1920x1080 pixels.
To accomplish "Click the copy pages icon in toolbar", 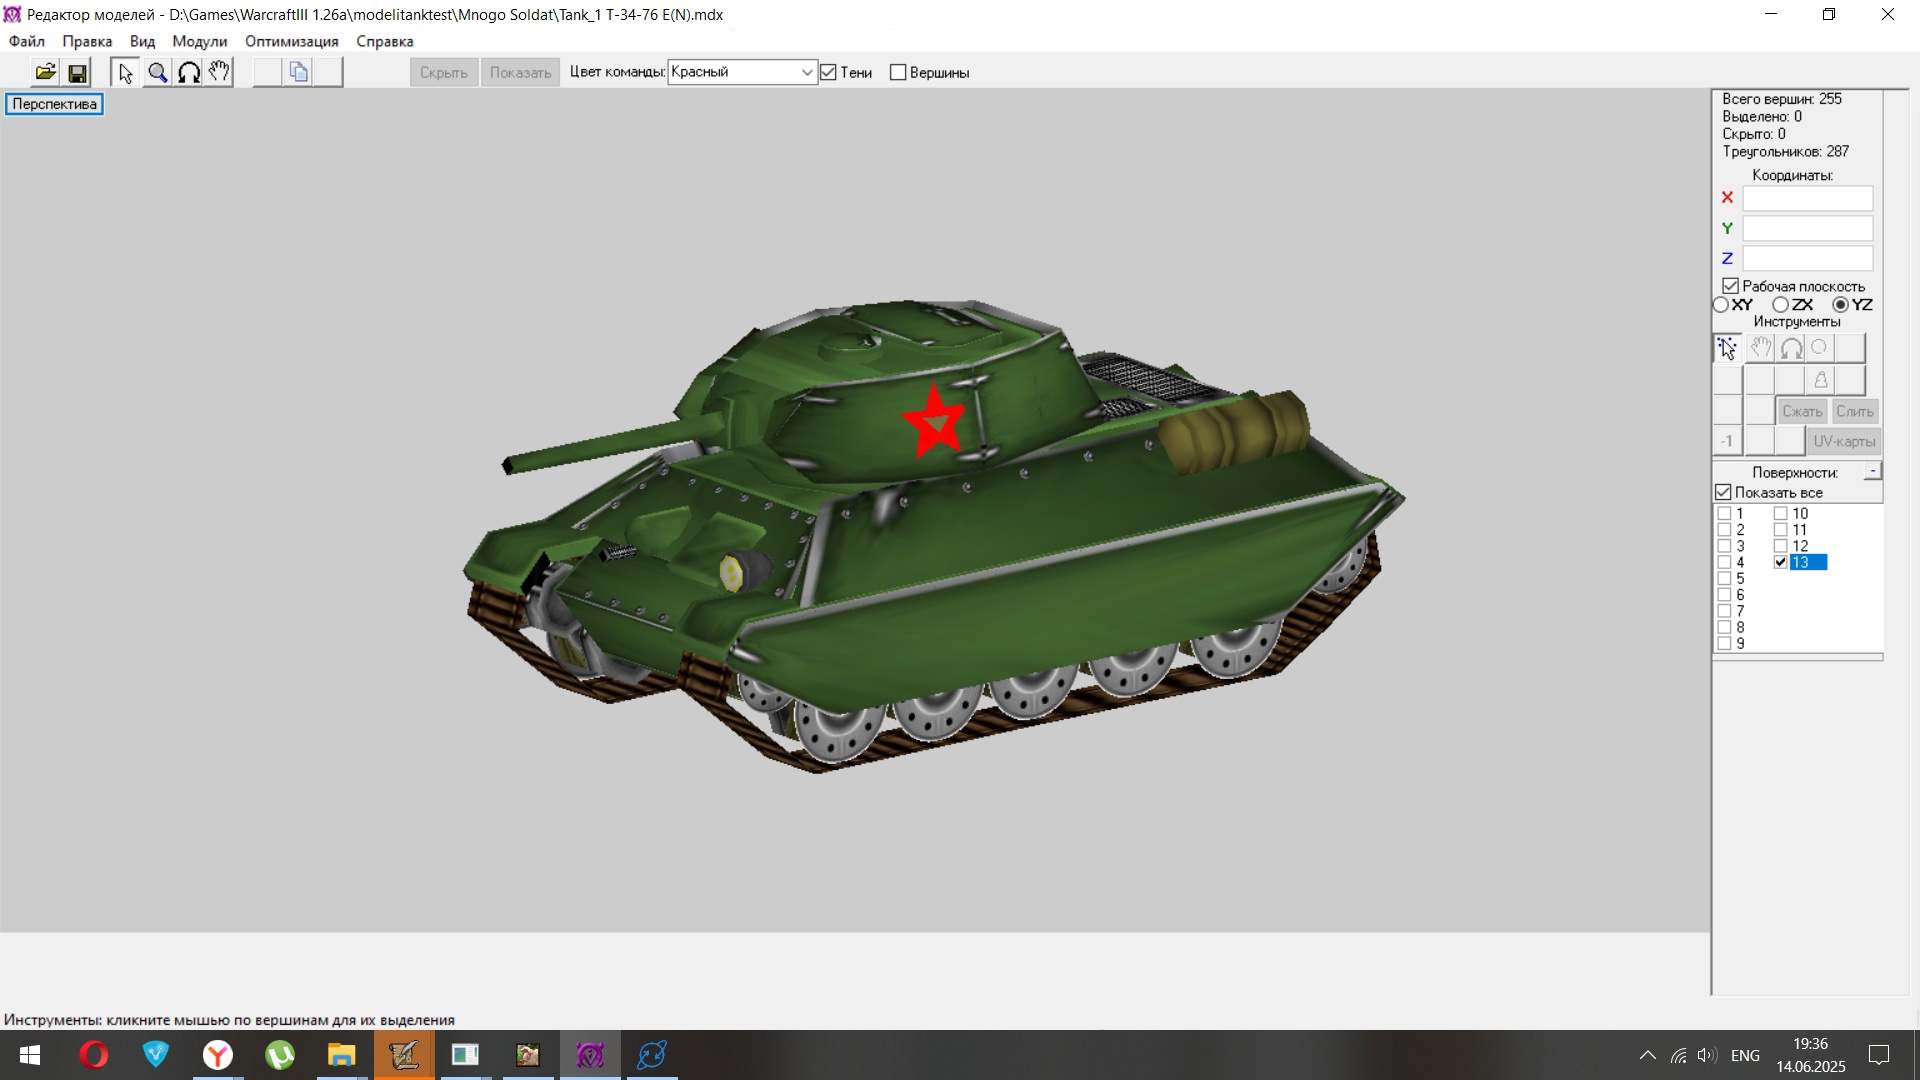I will [298, 72].
